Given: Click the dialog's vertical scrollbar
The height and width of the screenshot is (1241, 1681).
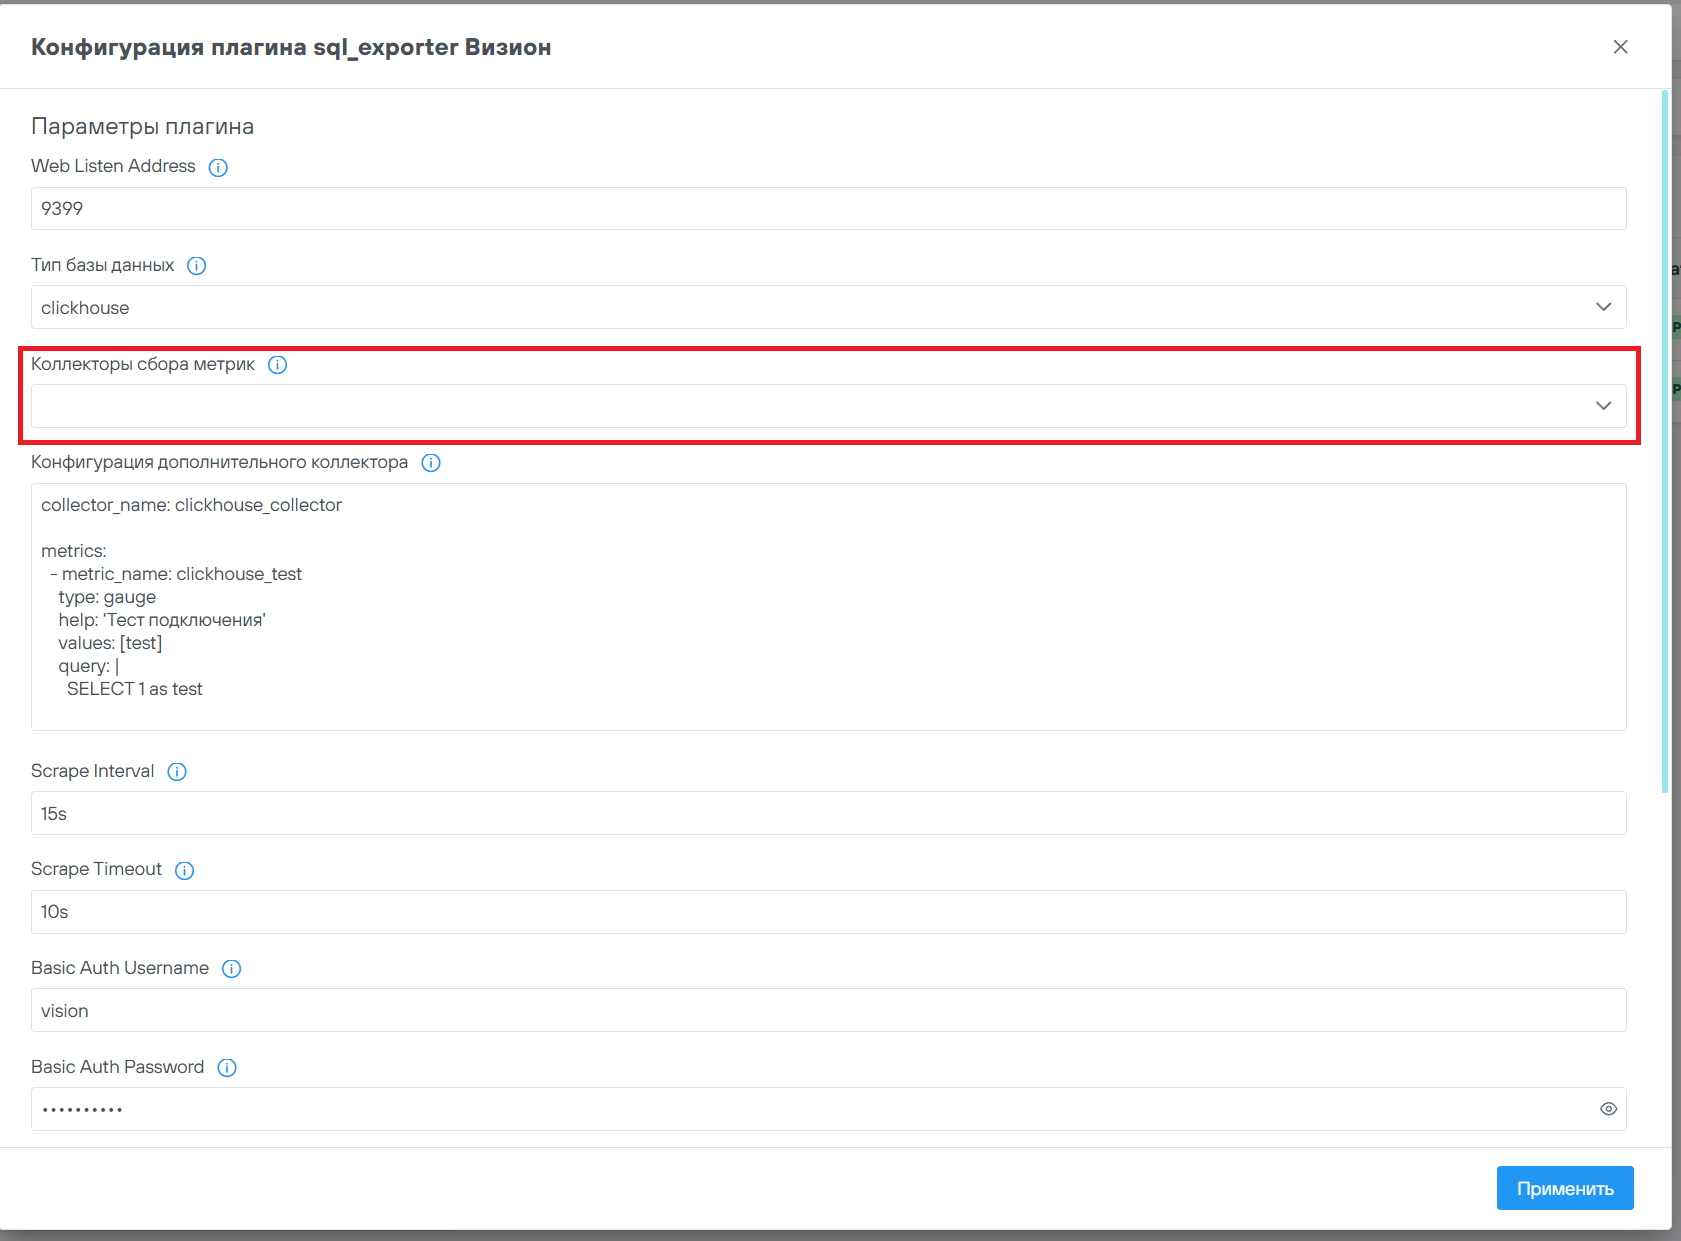Looking at the screenshot, I should click(x=1665, y=440).
